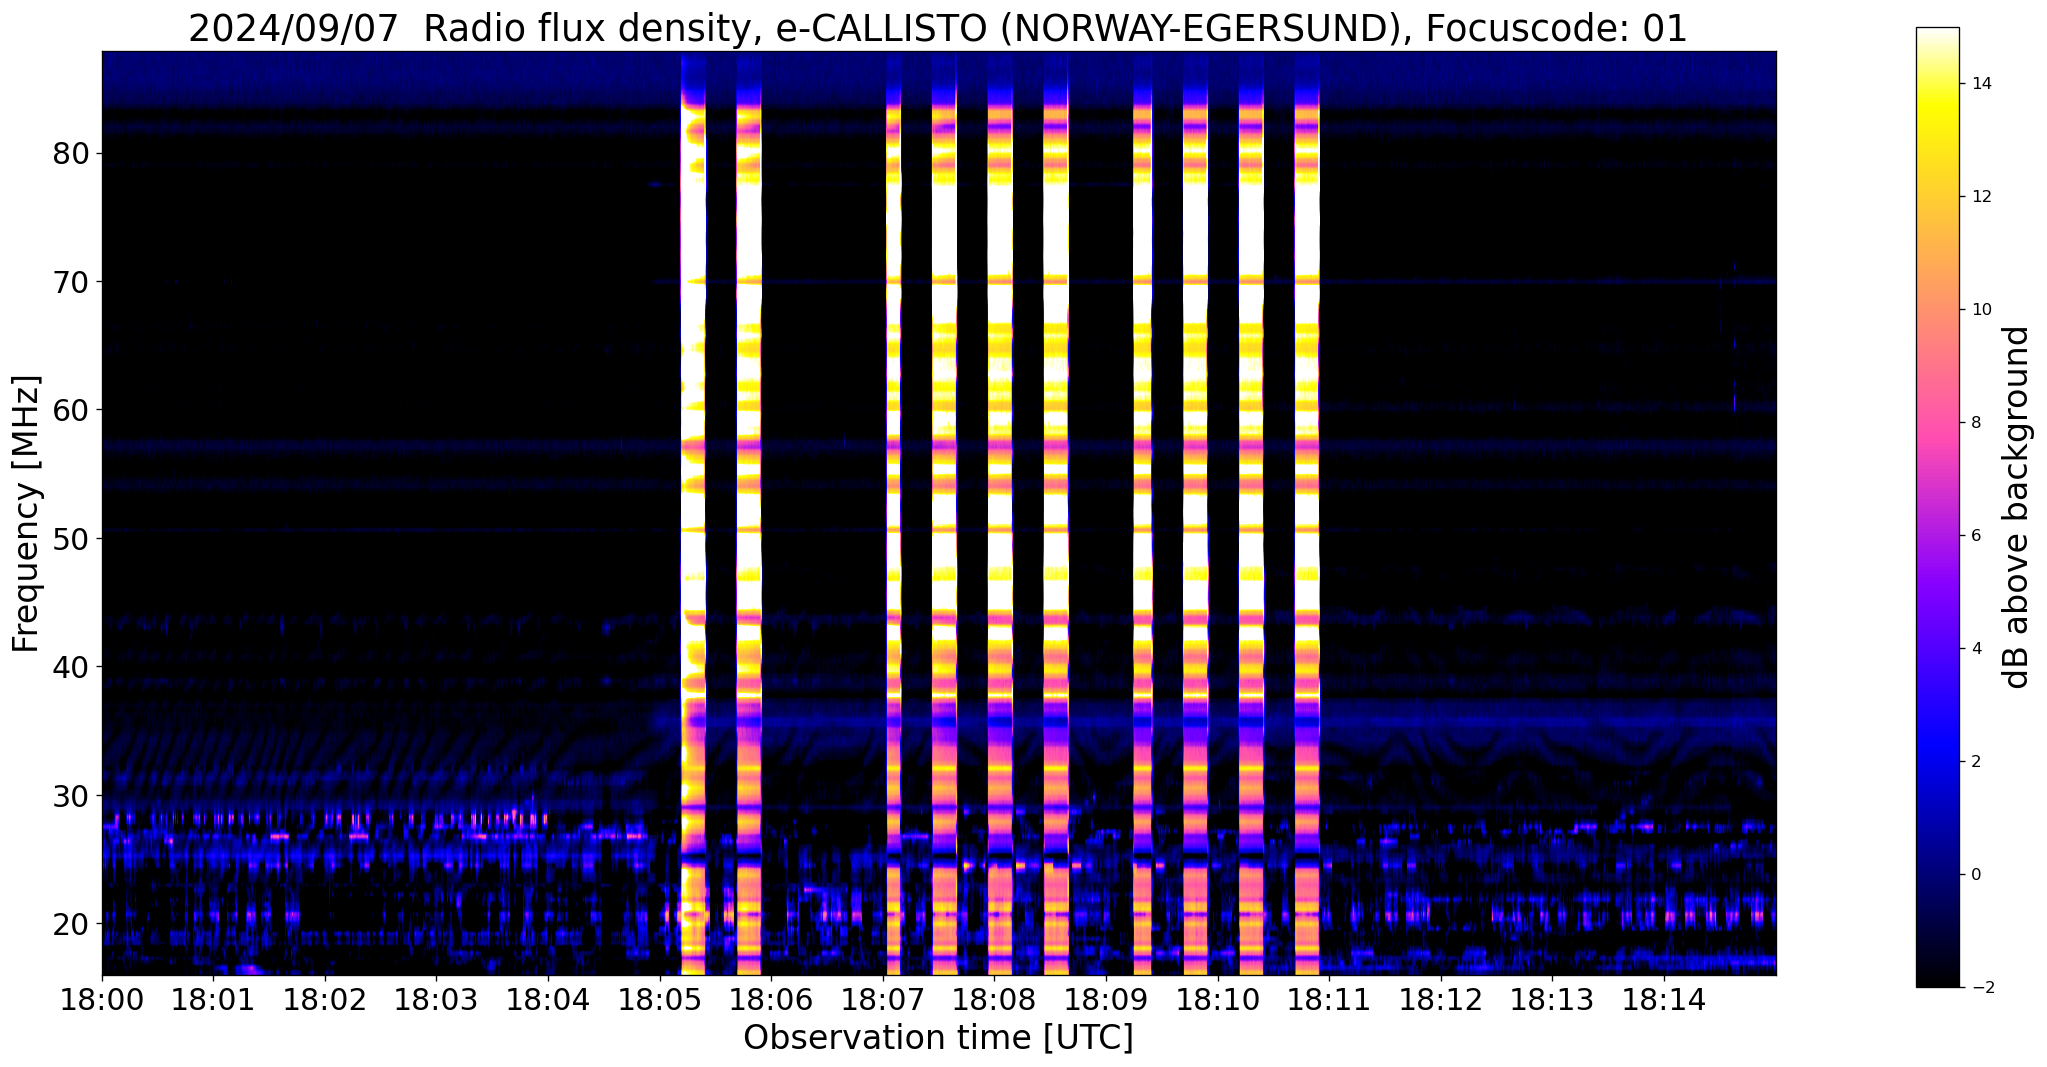
Task: Click the 20 MHz frequency tick label
Action: pos(71,923)
